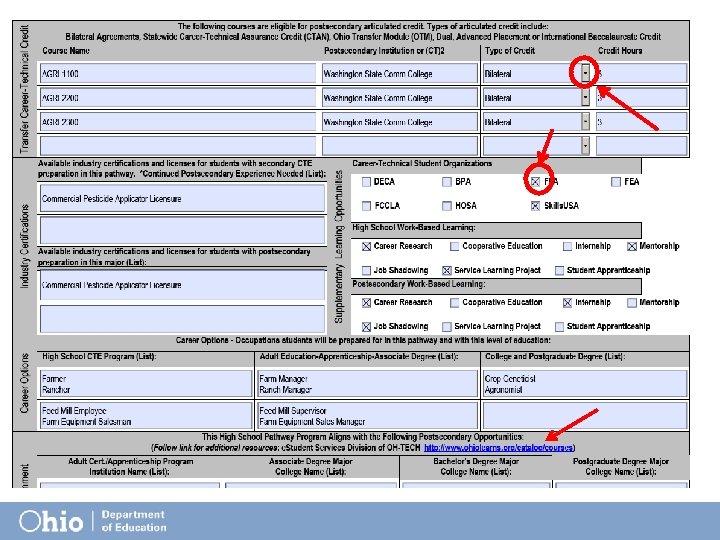This screenshot has width=720, height=540.
Task: Click blank second certification field under postsecondary list
Action: point(182,319)
